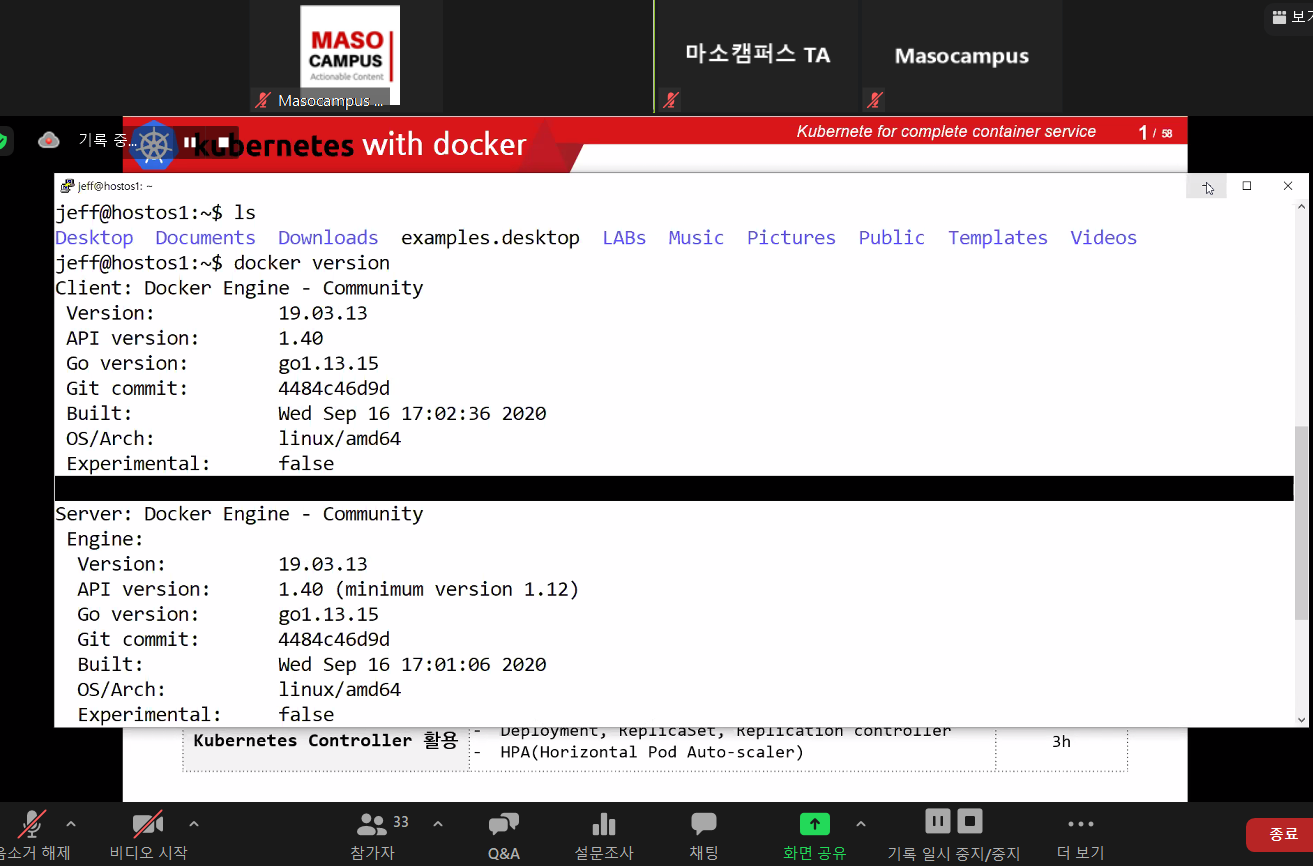1313x866 pixels.
Task: Expand audio options arrow next to microphone
Action: [71, 824]
